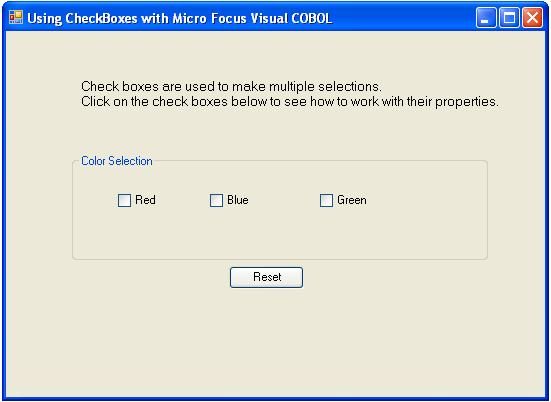Image resolution: width=551 pixels, height=402 pixels.
Task: Click the empty title bar area left of Minimize
Action: (404, 18)
